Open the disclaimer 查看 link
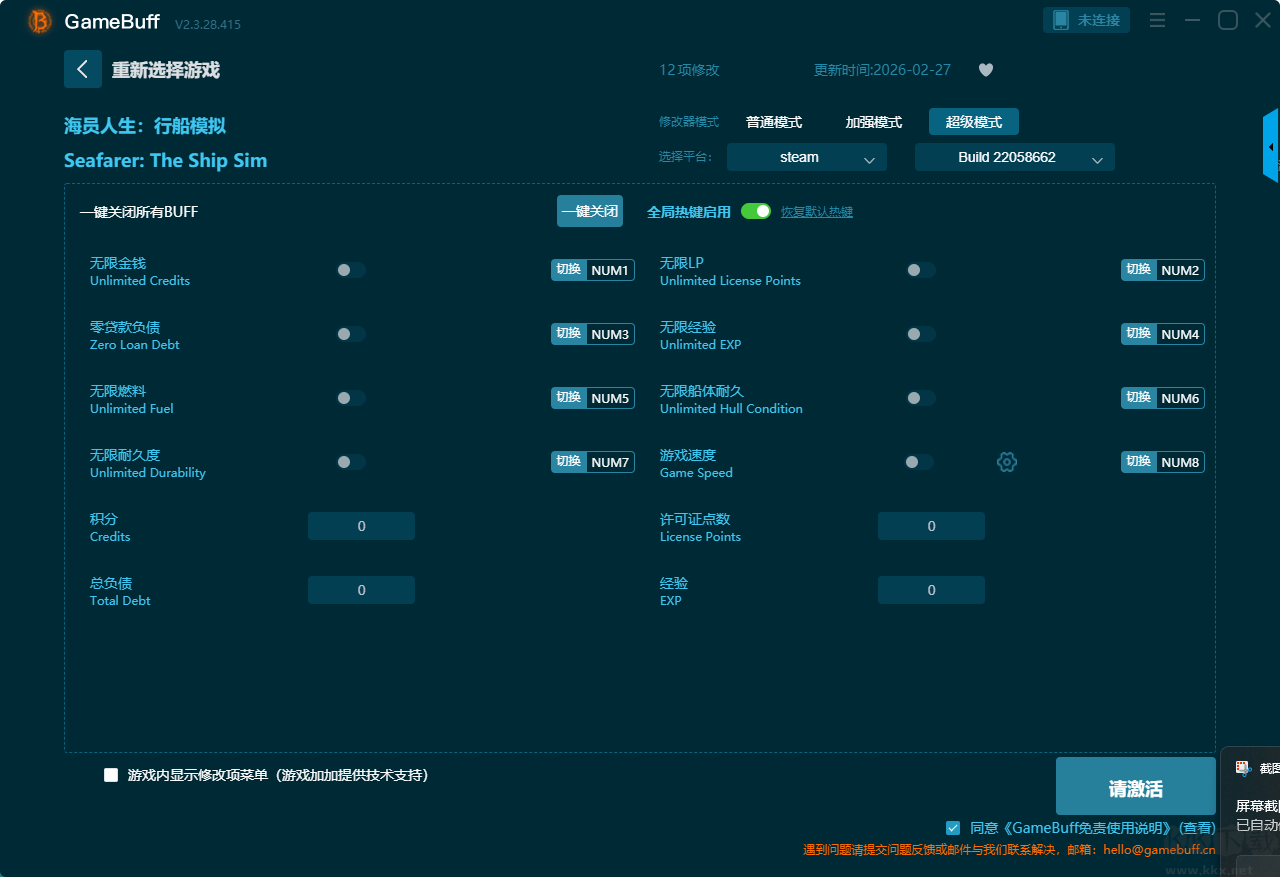This screenshot has width=1280, height=877. tap(1197, 828)
